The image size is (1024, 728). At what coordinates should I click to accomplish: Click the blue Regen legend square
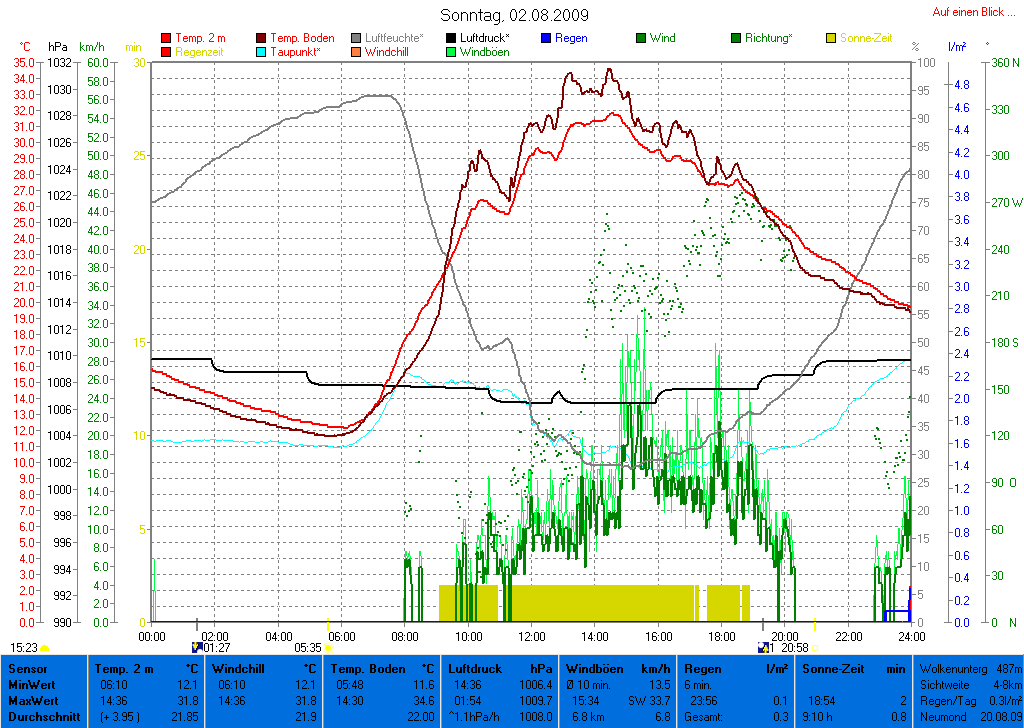(546, 38)
